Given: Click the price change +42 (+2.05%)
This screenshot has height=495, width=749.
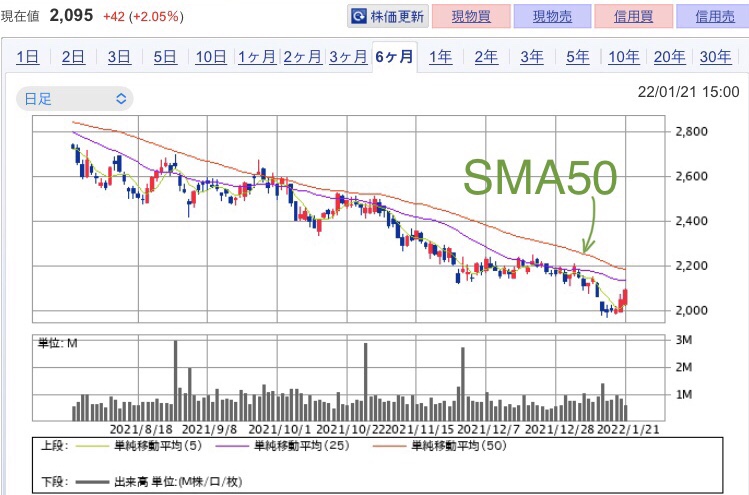Looking at the screenshot, I should (143, 17).
